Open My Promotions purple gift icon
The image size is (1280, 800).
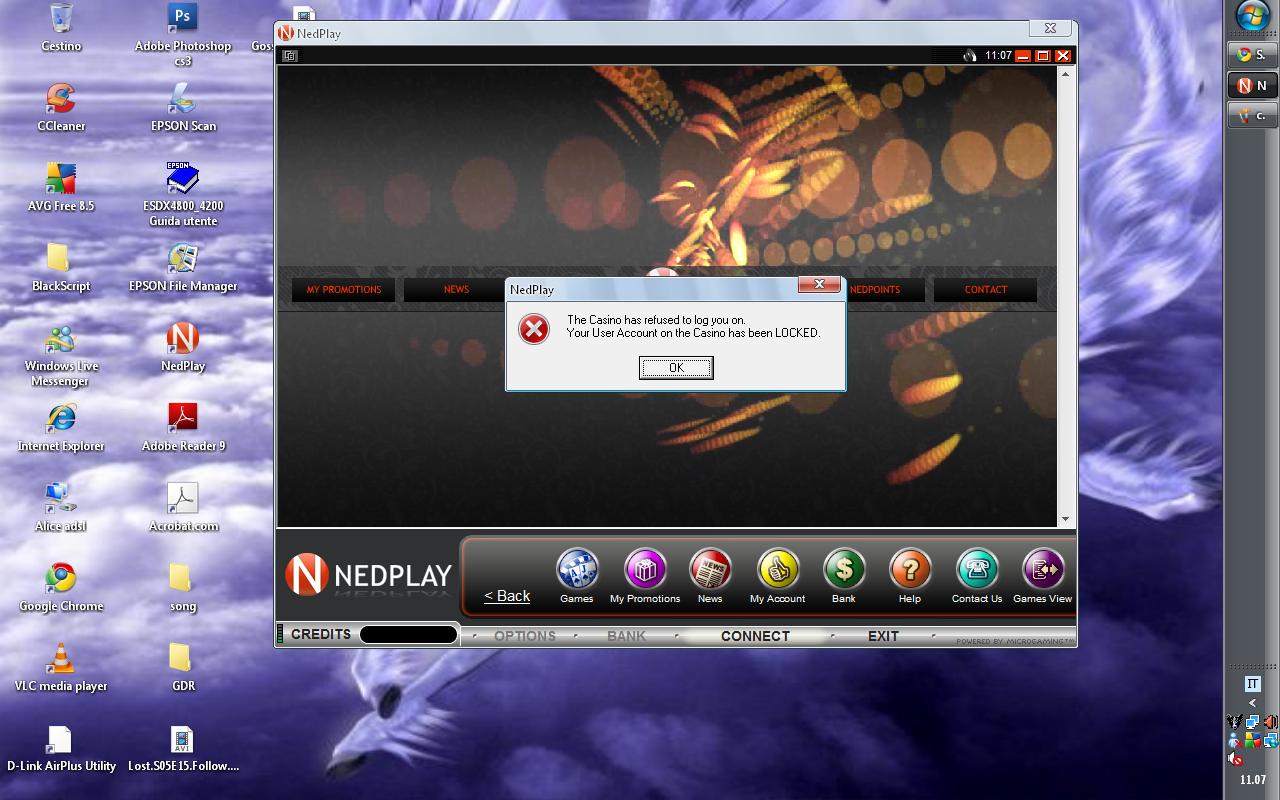point(645,570)
